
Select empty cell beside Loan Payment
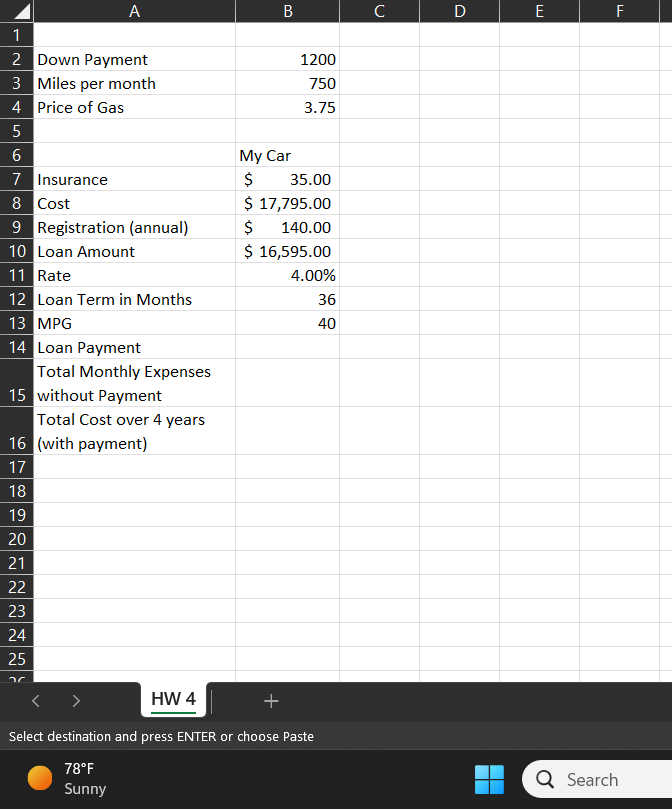pos(287,347)
